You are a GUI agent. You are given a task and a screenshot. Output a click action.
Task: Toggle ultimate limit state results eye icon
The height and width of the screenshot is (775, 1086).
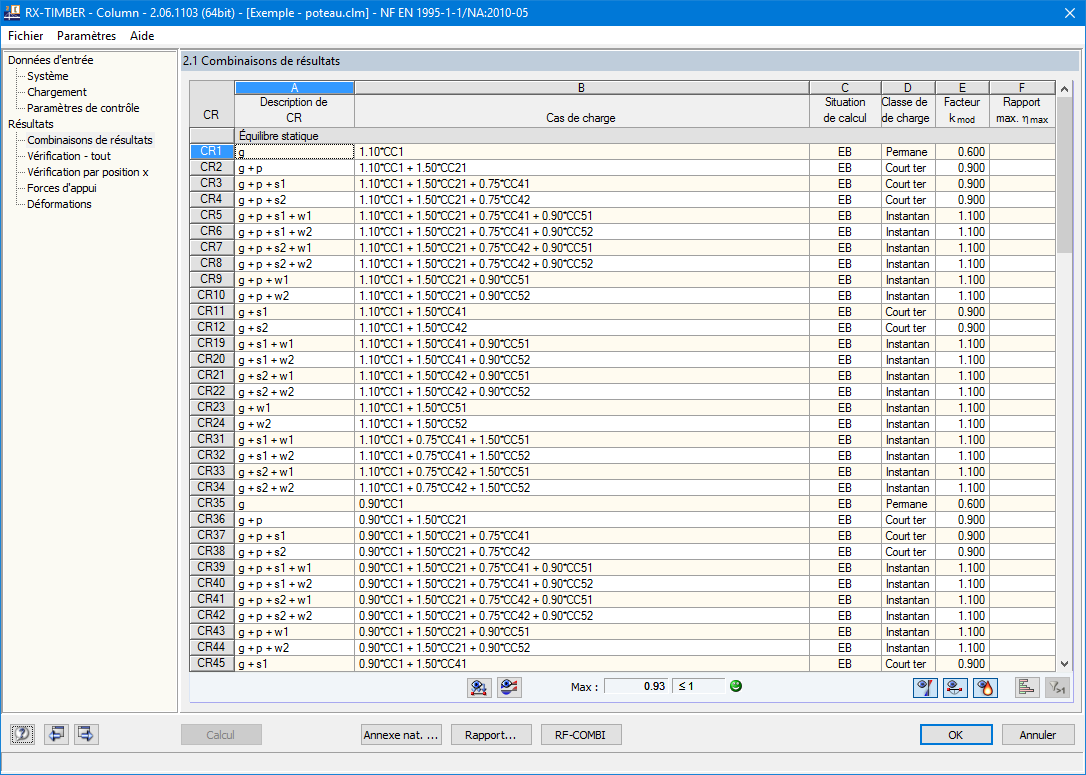click(x=925, y=688)
